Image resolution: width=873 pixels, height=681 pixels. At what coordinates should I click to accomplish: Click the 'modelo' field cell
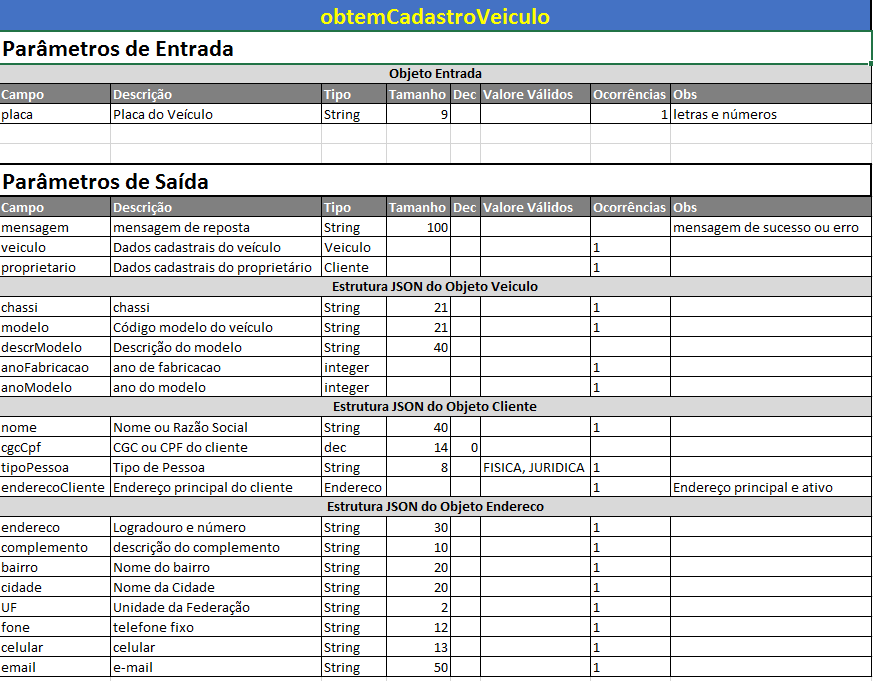(x=55, y=328)
